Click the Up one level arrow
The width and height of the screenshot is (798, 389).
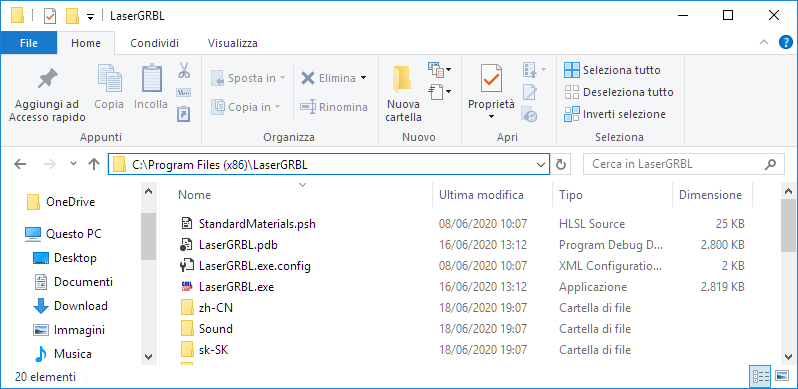94,164
